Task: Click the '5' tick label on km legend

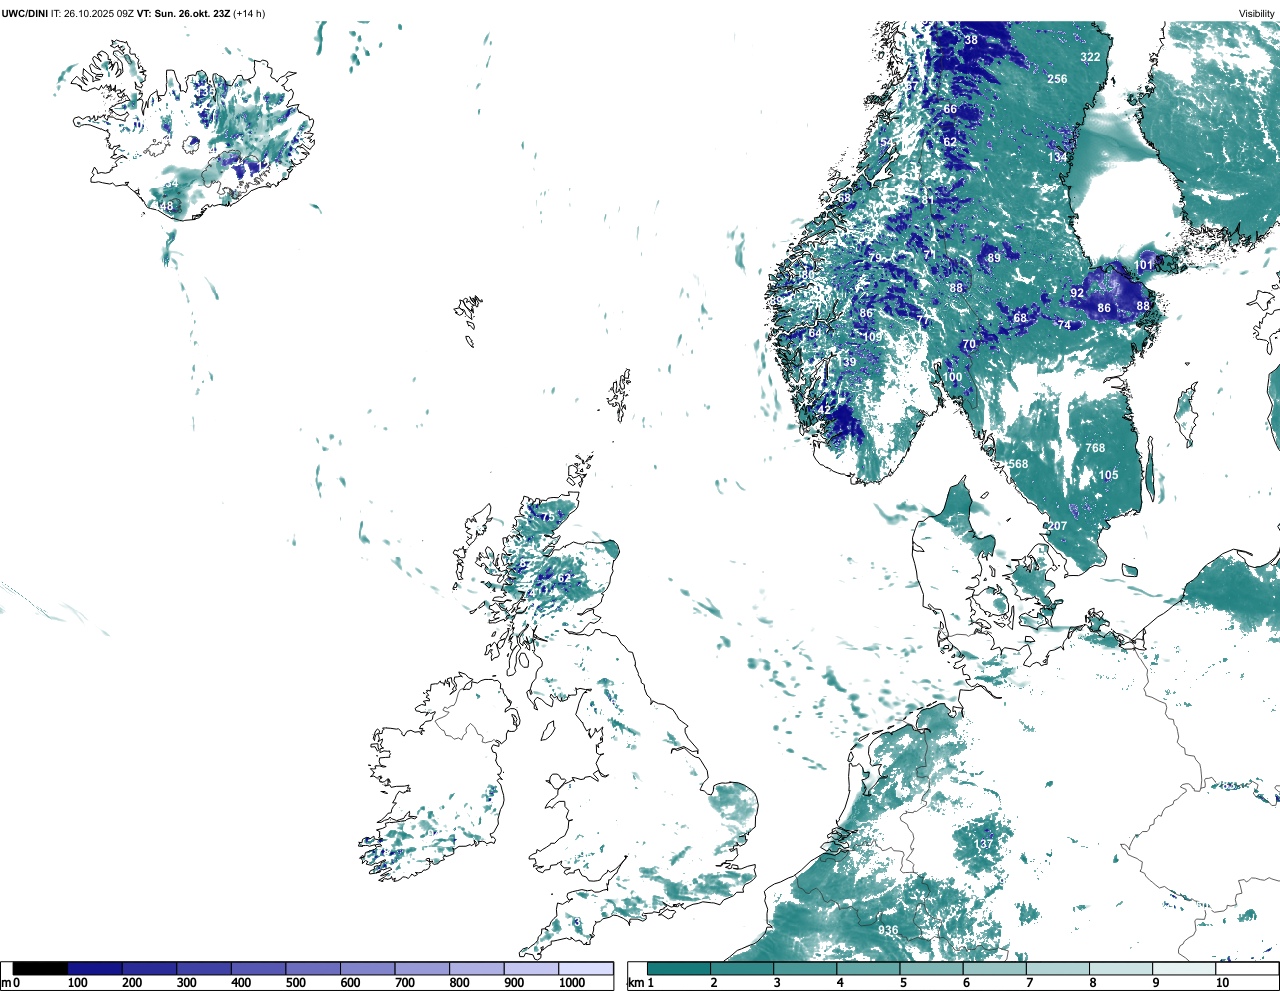Action: 903,983
